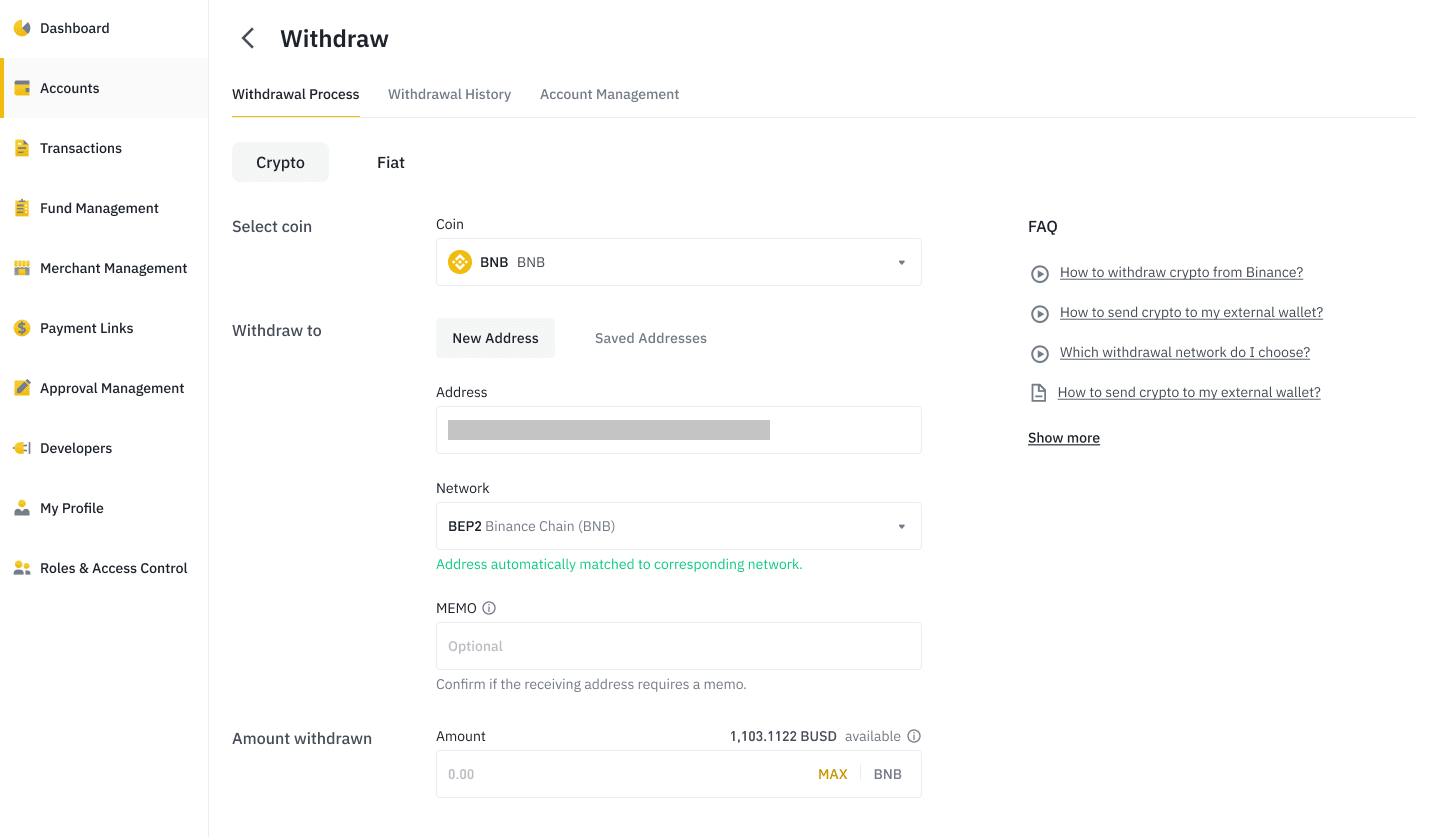Click the BNB coin logo in Coin field
This screenshot has height=837, width=1440.
[460, 262]
